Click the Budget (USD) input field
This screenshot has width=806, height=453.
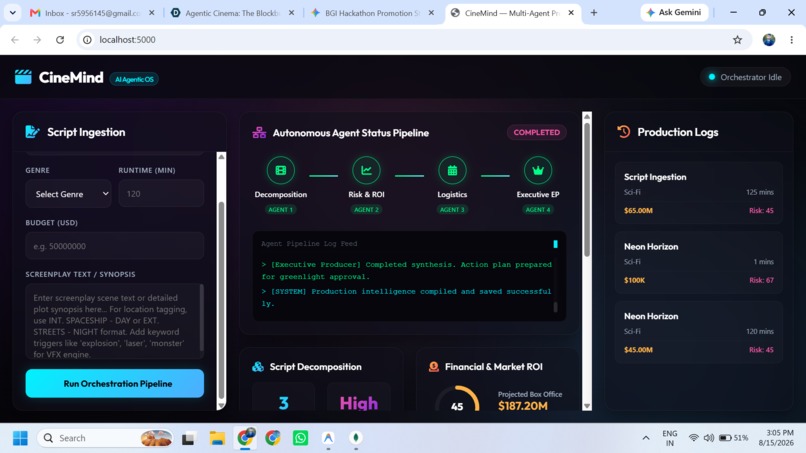pyautogui.click(x=115, y=246)
